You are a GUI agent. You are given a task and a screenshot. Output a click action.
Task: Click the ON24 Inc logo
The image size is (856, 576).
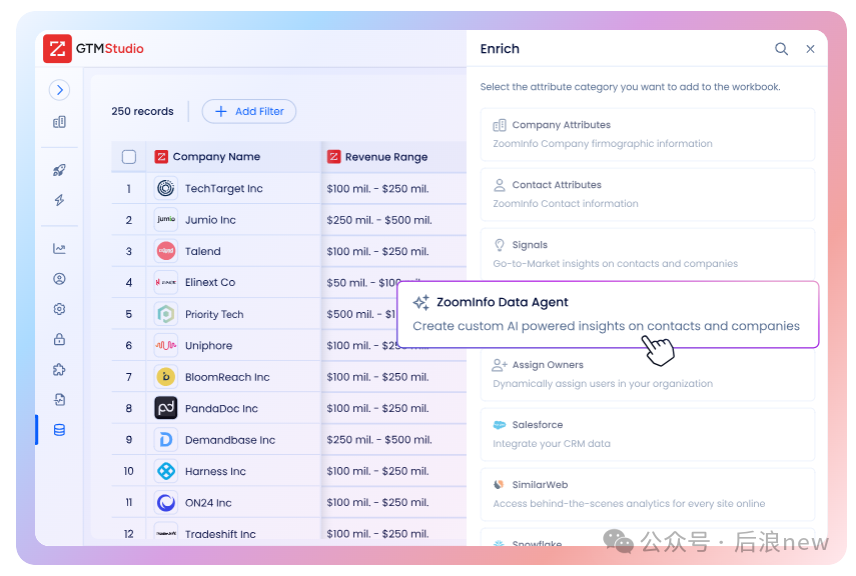point(166,502)
